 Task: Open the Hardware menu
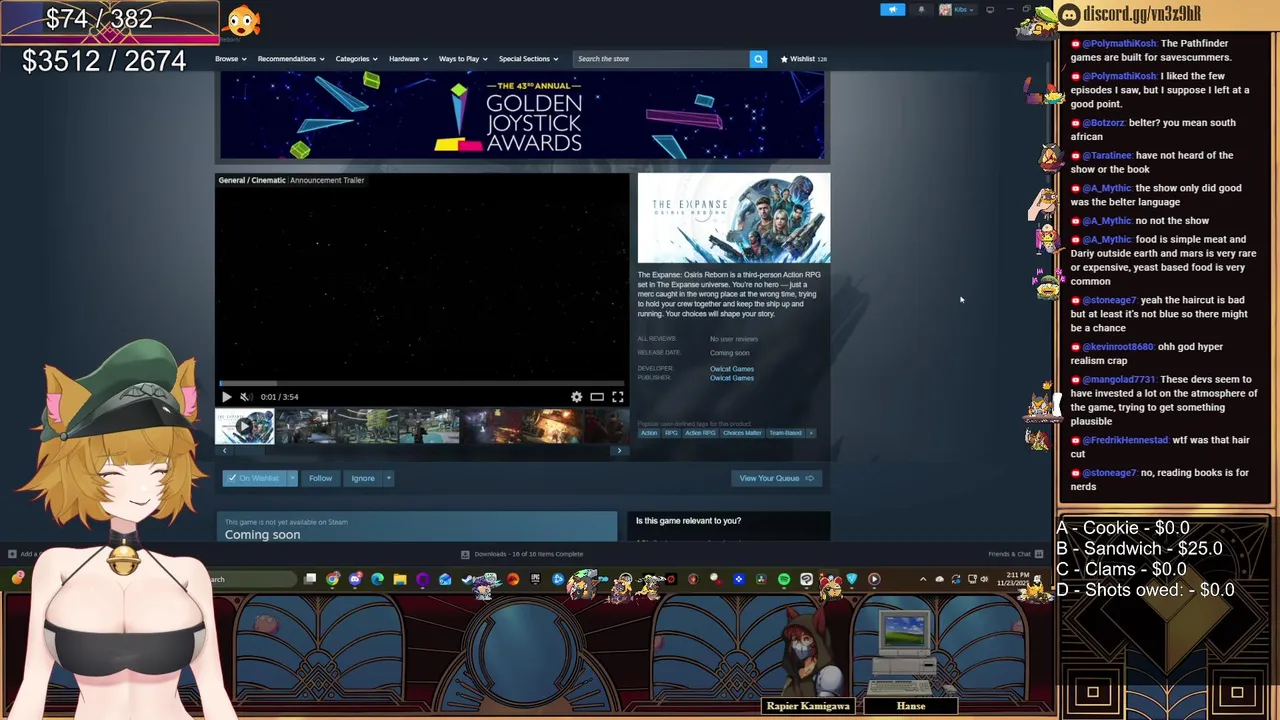(x=408, y=59)
